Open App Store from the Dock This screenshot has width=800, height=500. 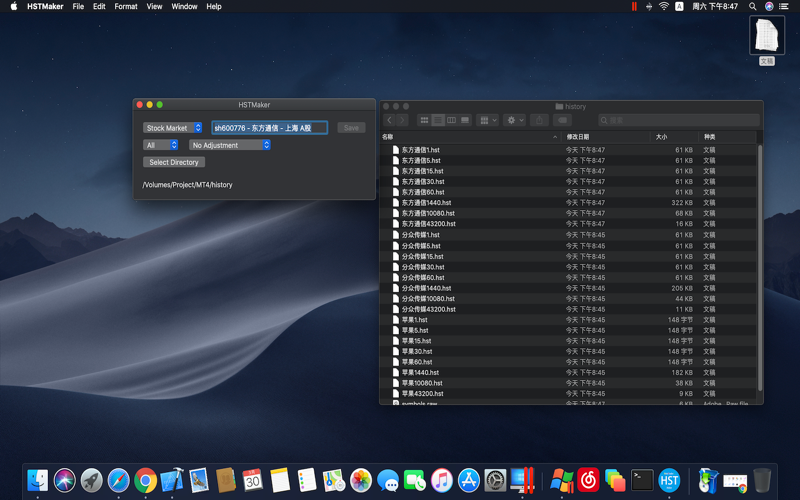click(468, 481)
